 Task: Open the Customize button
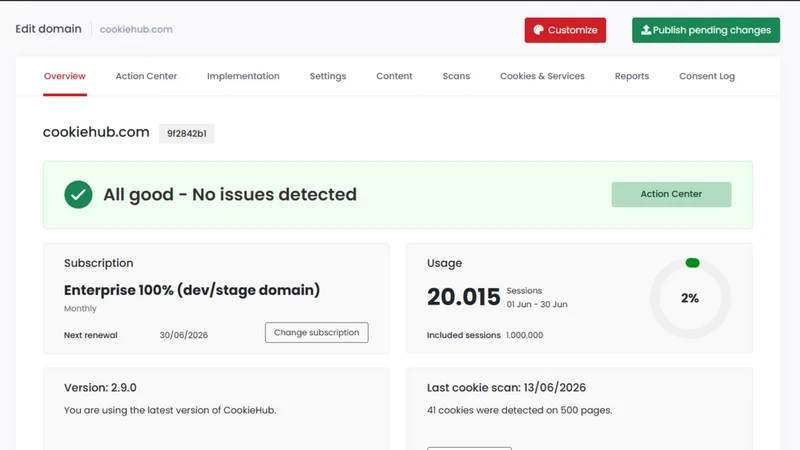[565, 30]
